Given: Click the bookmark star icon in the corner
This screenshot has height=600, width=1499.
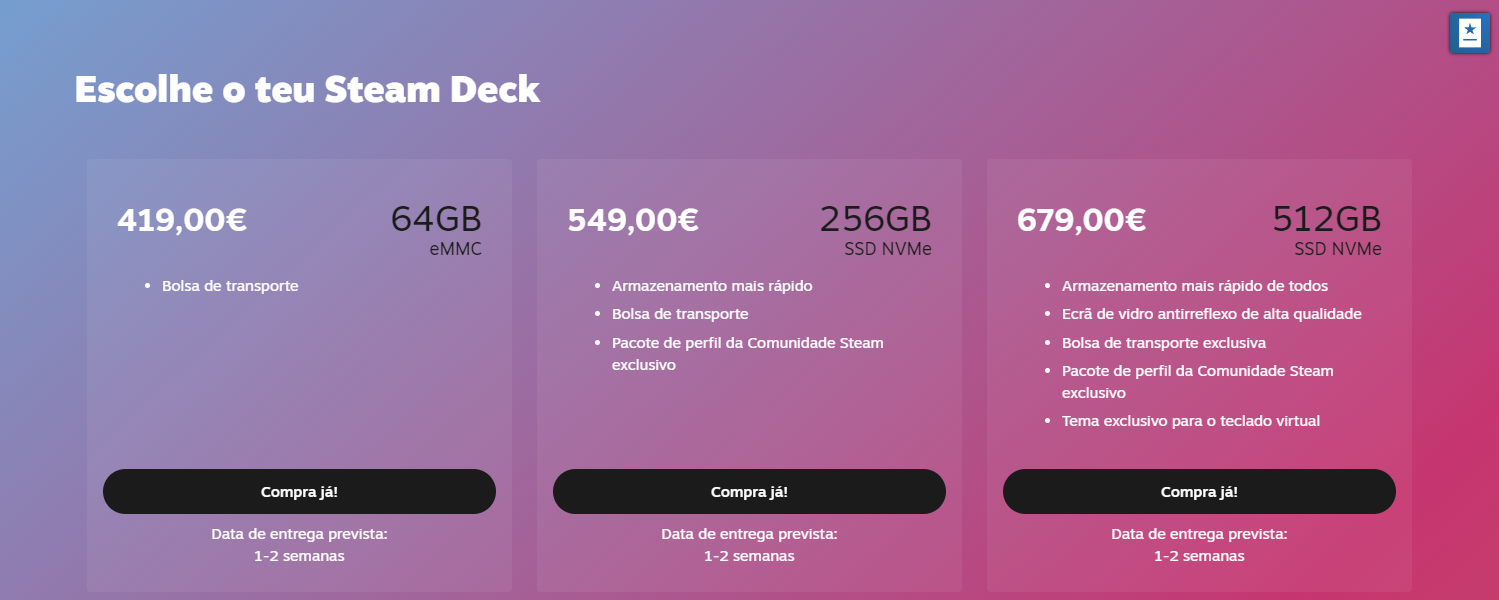Looking at the screenshot, I should (1469, 33).
